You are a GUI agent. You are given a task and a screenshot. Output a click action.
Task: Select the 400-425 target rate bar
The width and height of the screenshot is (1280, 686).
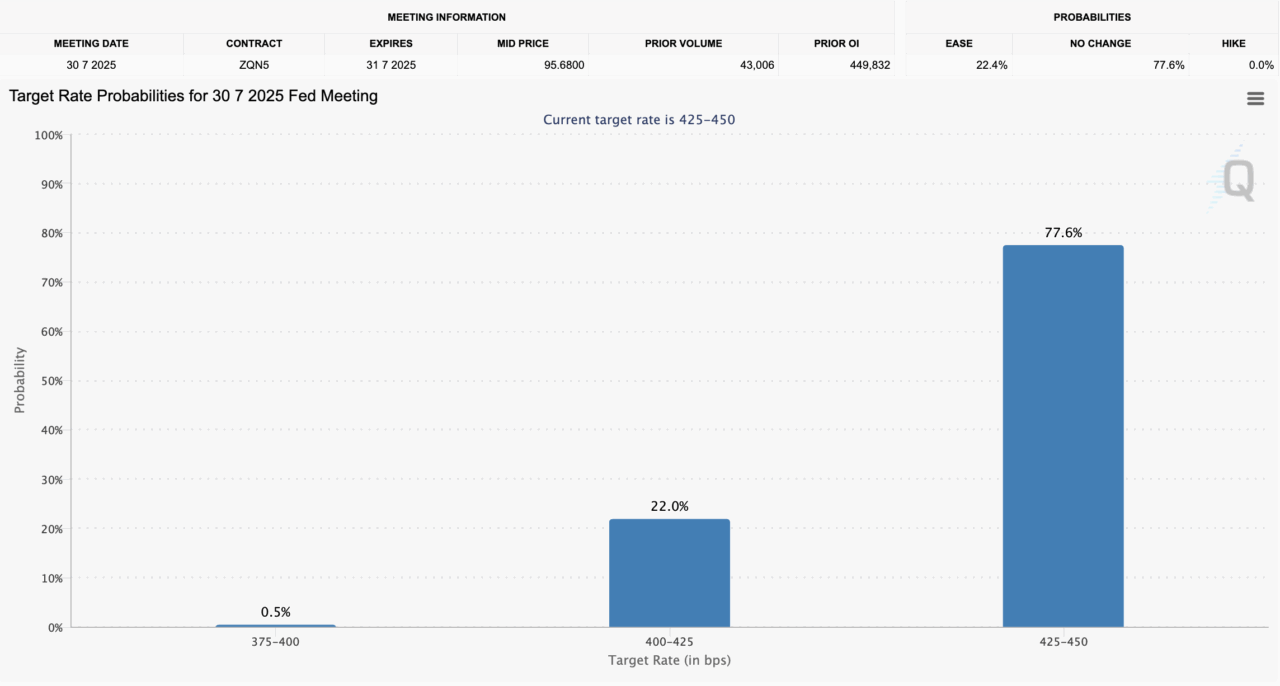point(669,573)
